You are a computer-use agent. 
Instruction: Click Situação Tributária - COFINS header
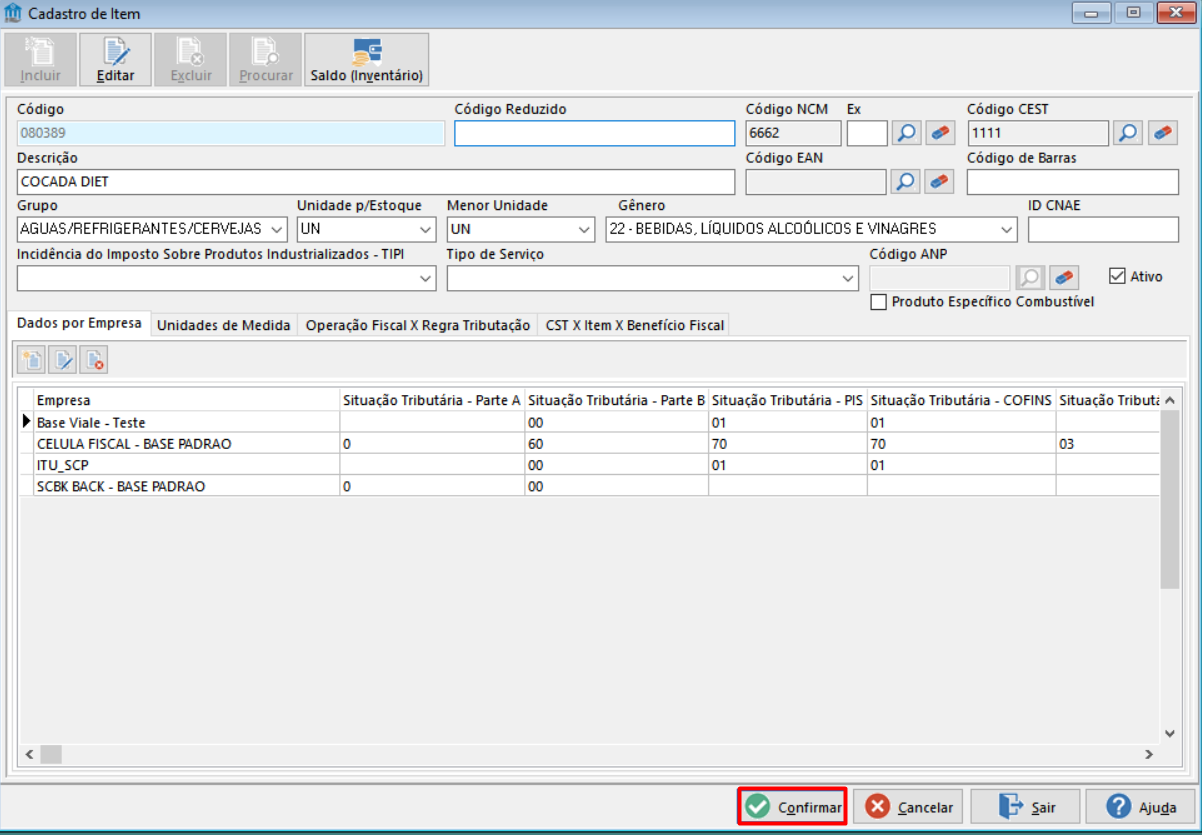pos(961,400)
